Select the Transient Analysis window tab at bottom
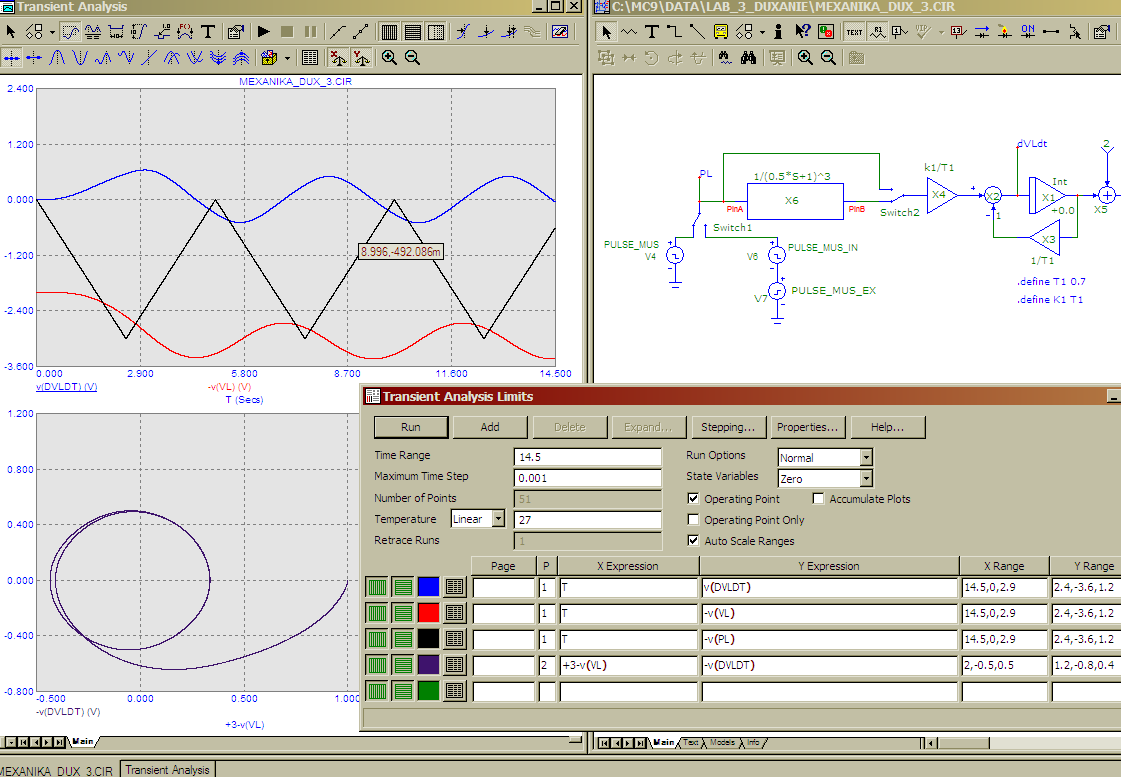1121x777 pixels. 167,770
